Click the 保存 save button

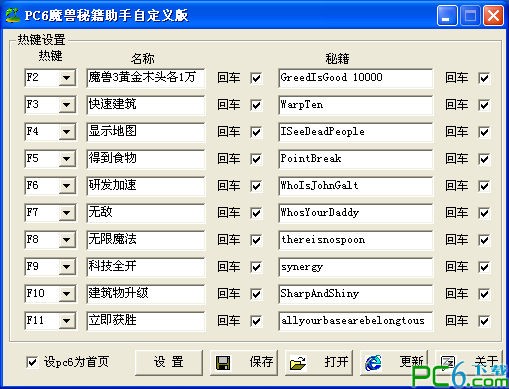(x=244, y=362)
